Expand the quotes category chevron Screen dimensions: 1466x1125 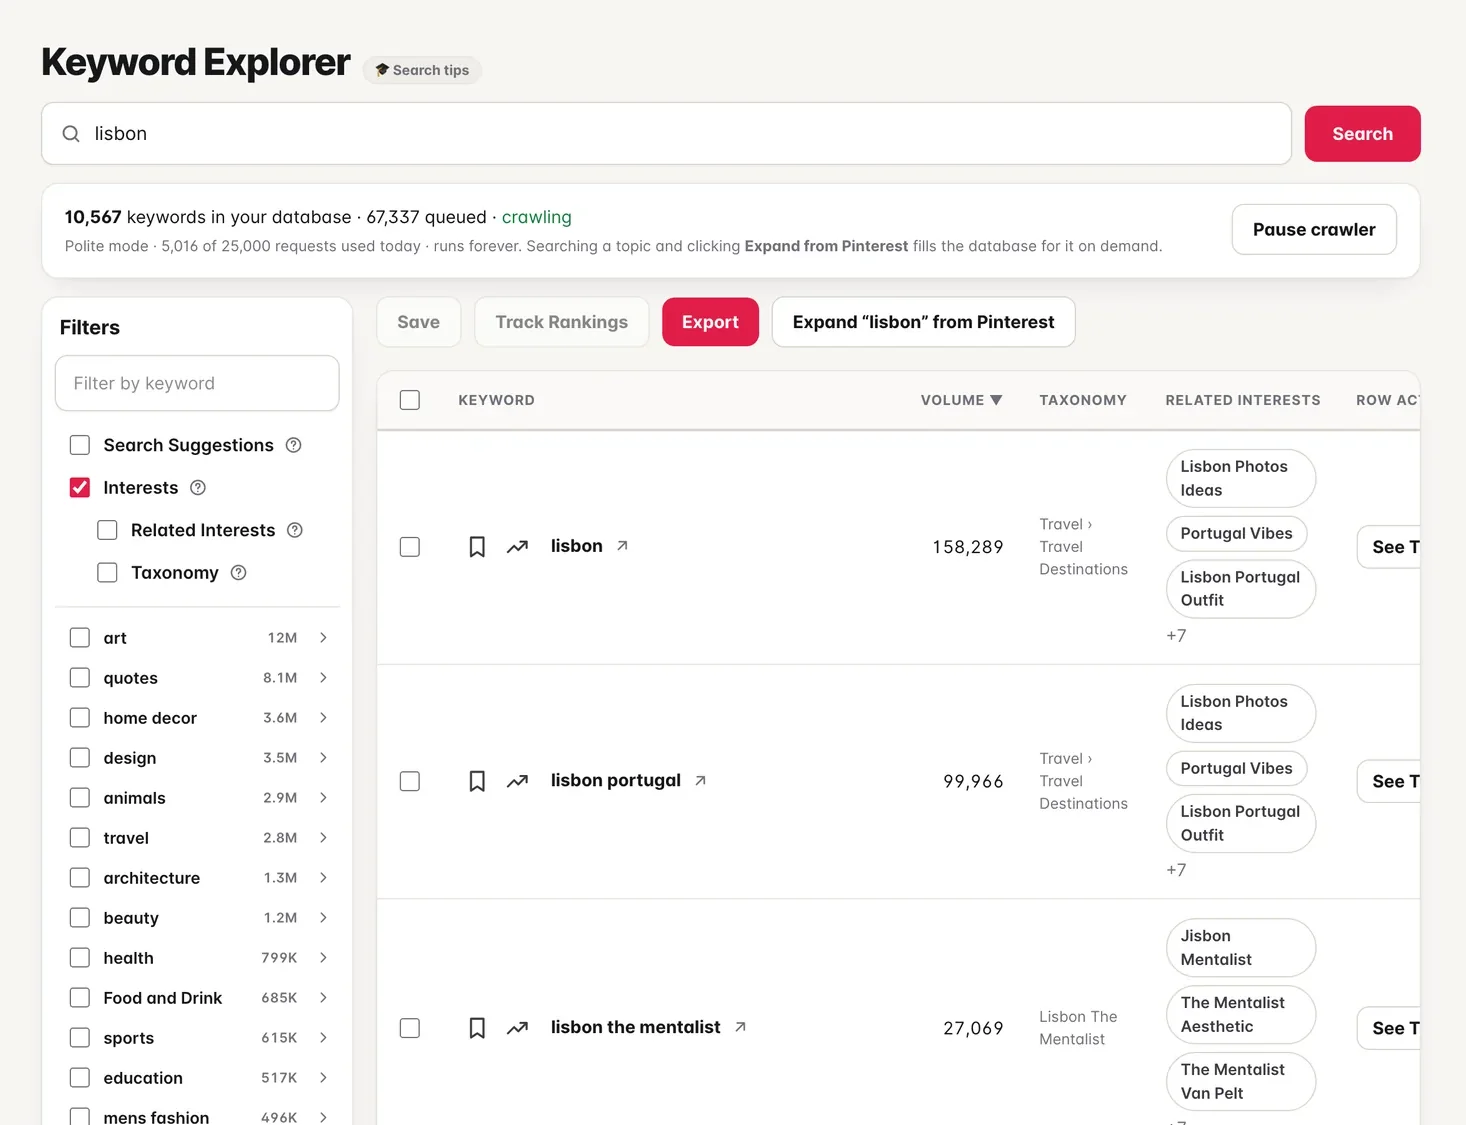point(323,678)
